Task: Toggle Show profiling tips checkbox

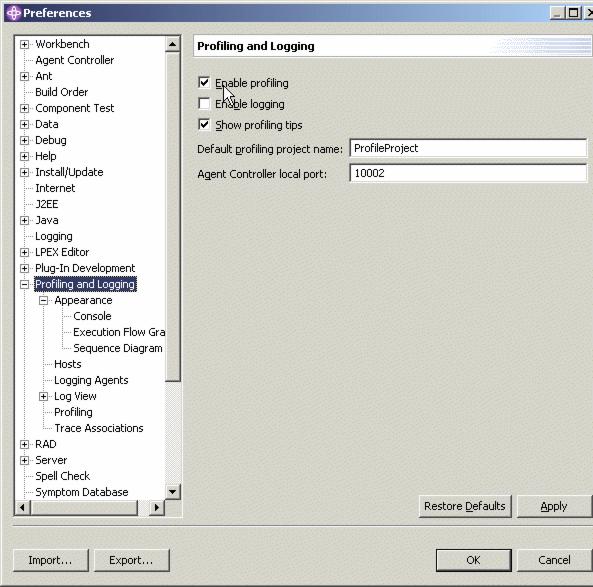Action: 204,124
